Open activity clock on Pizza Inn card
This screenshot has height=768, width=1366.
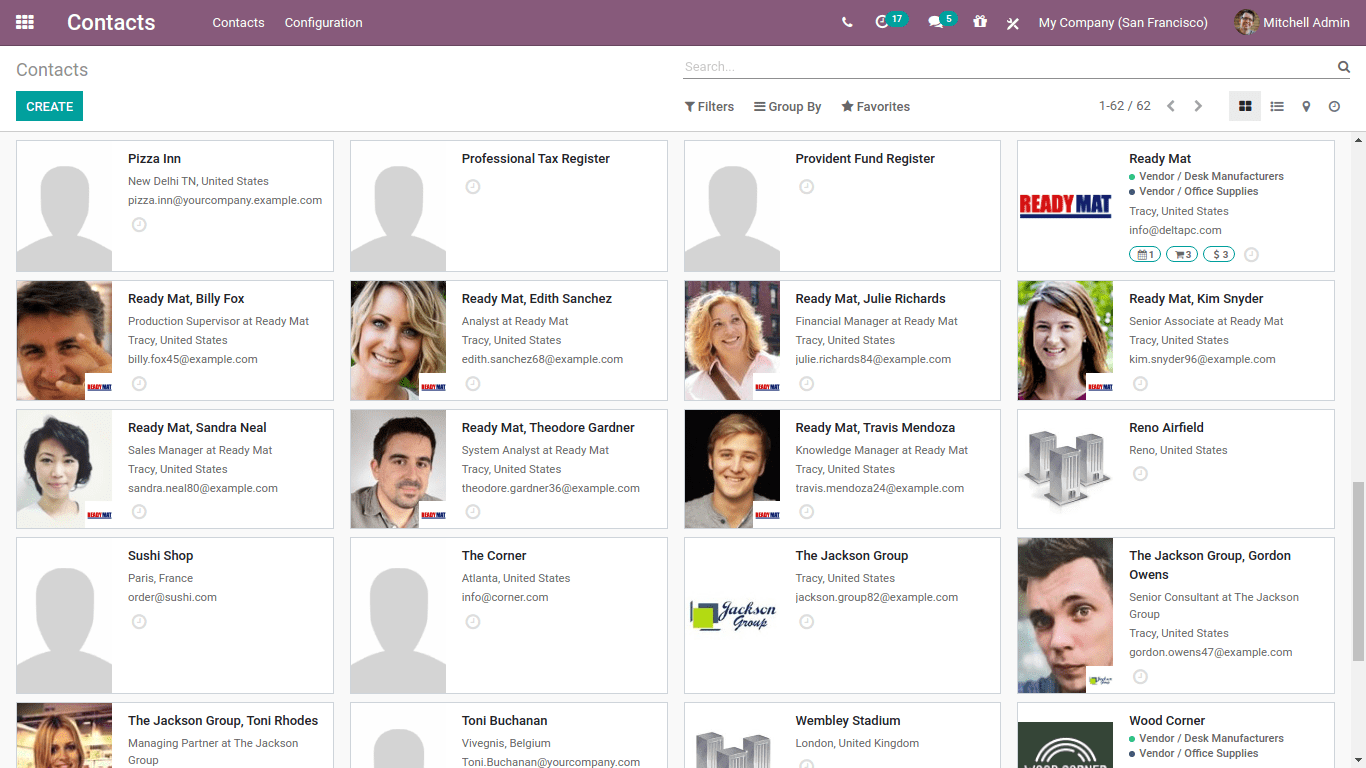pos(139,225)
